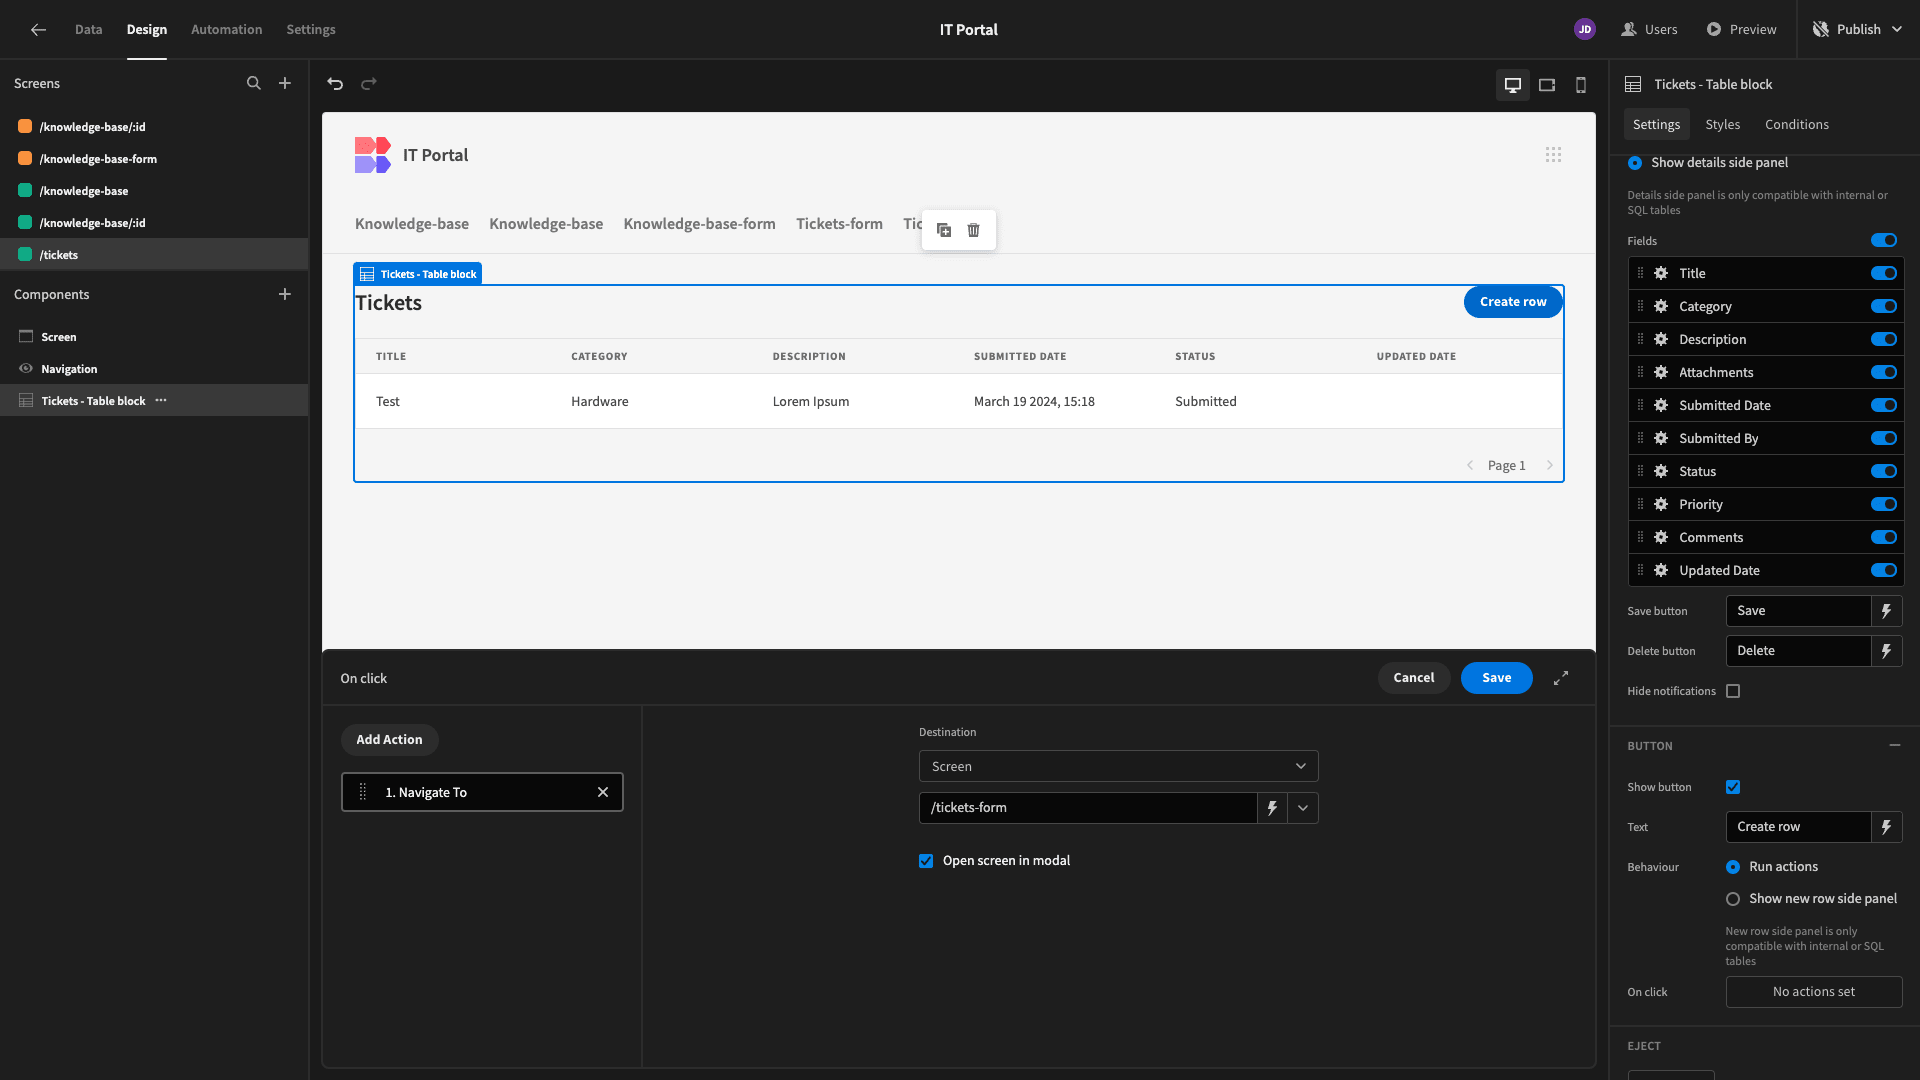Open the app grid icon in IT Portal header
Image resolution: width=1920 pixels, height=1080 pixels.
(1553, 155)
